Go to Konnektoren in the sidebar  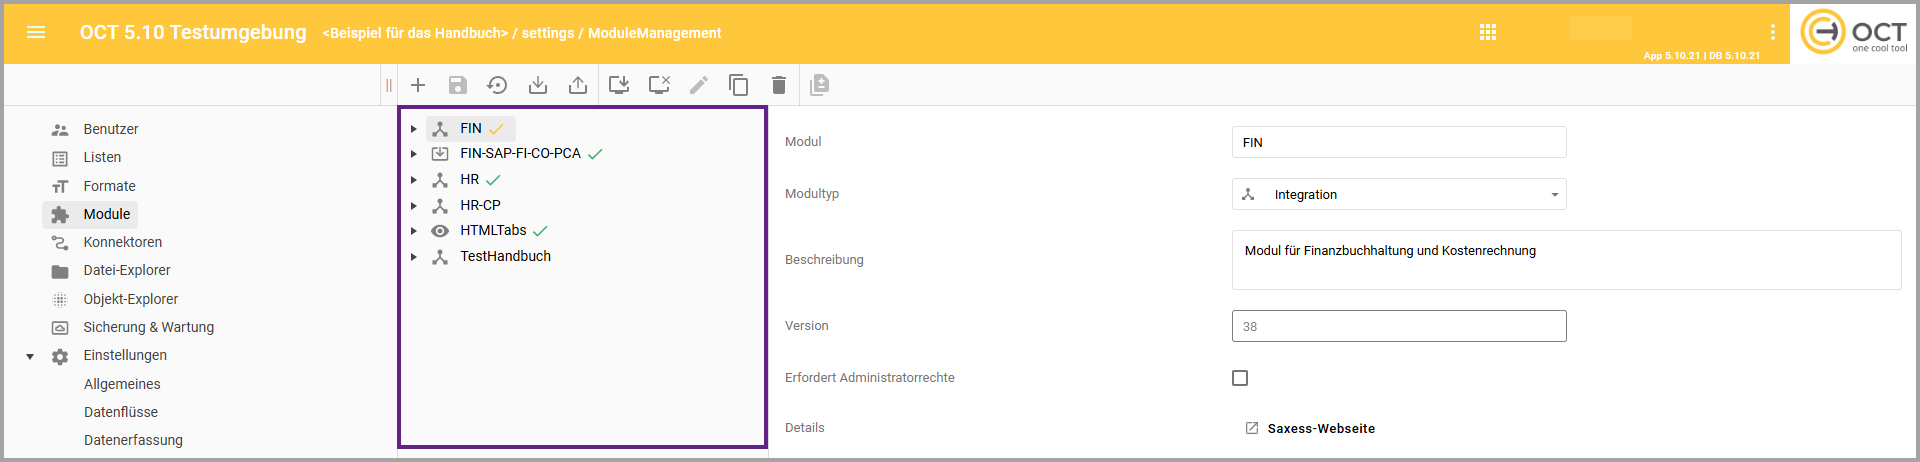[122, 242]
